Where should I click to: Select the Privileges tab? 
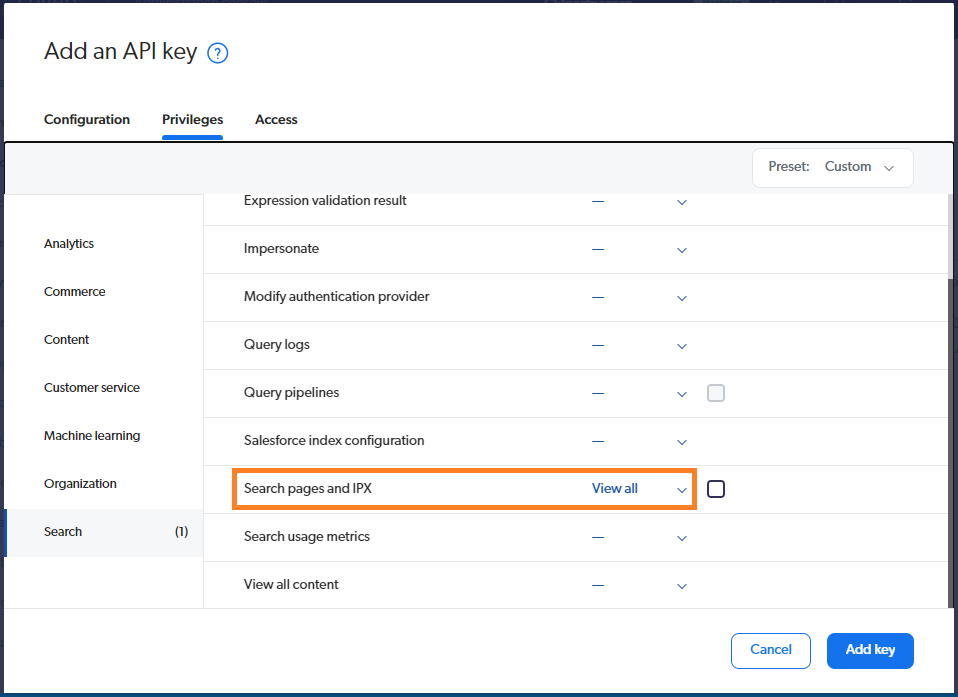pyautogui.click(x=192, y=119)
